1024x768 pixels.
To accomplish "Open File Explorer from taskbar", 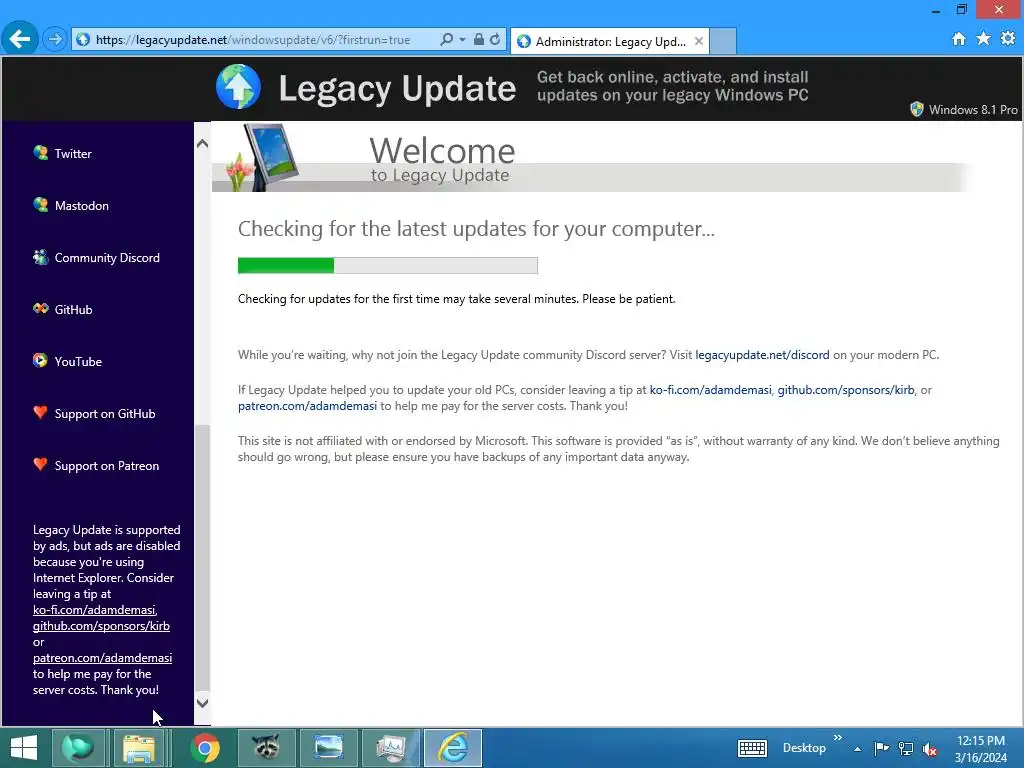I will click(139, 748).
